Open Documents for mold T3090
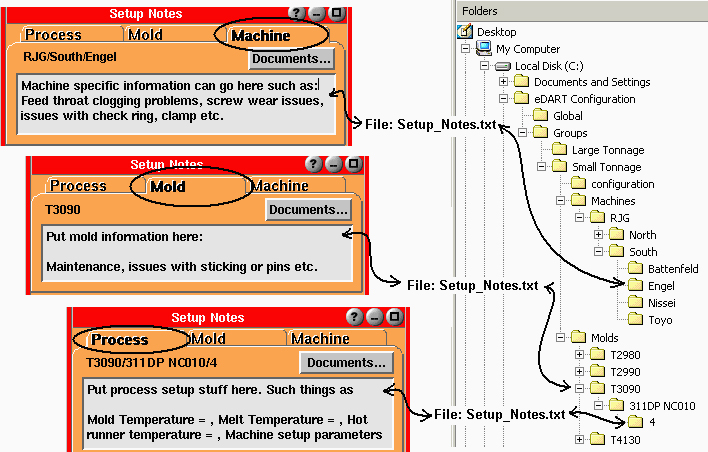This screenshot has width=708, height=452. (x=308, y=210)
